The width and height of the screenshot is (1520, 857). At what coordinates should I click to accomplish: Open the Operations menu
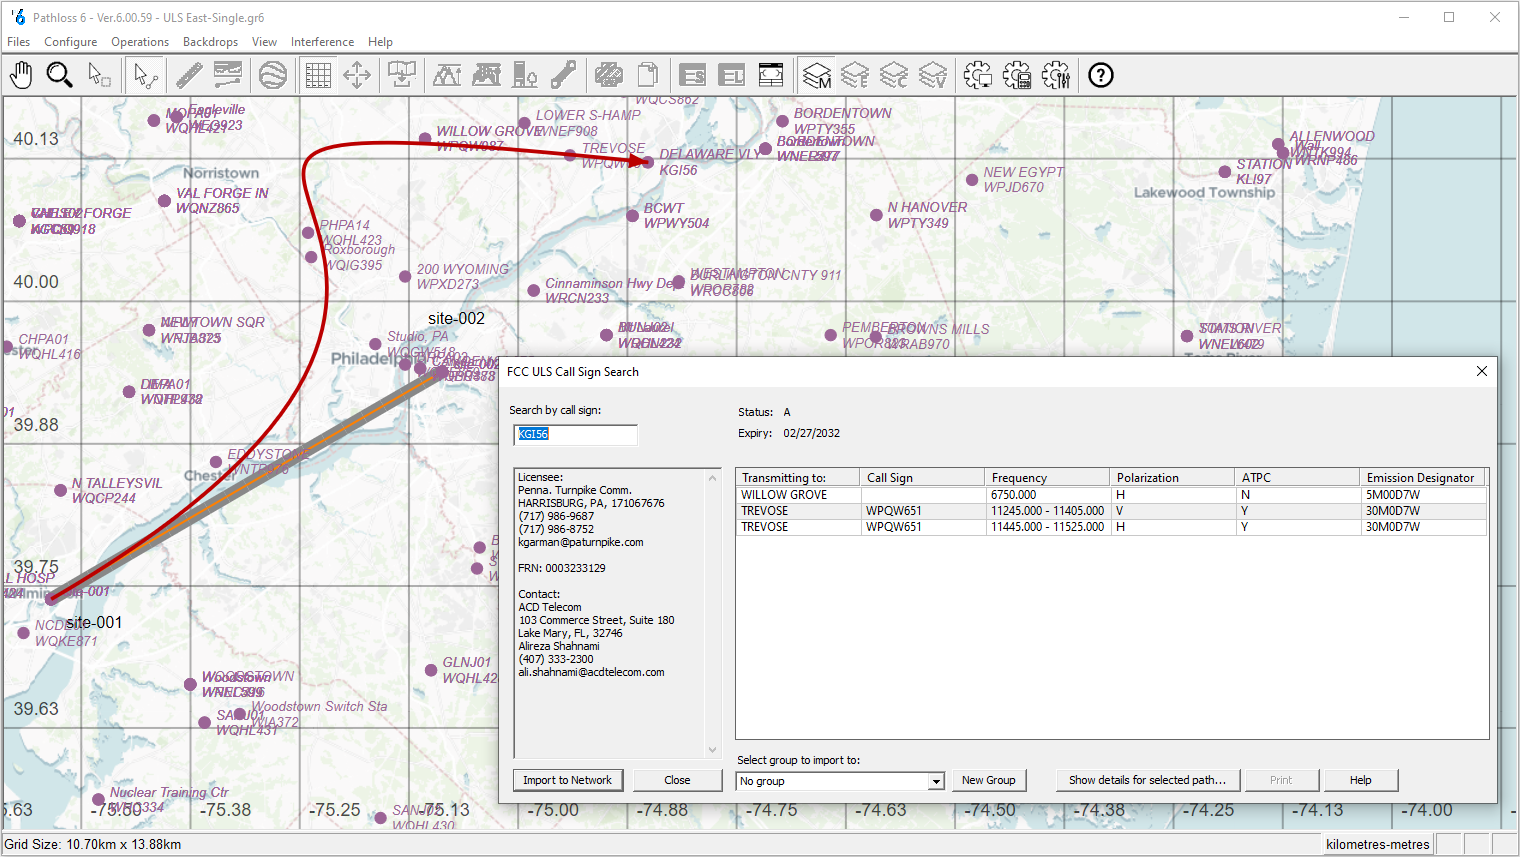140,42
